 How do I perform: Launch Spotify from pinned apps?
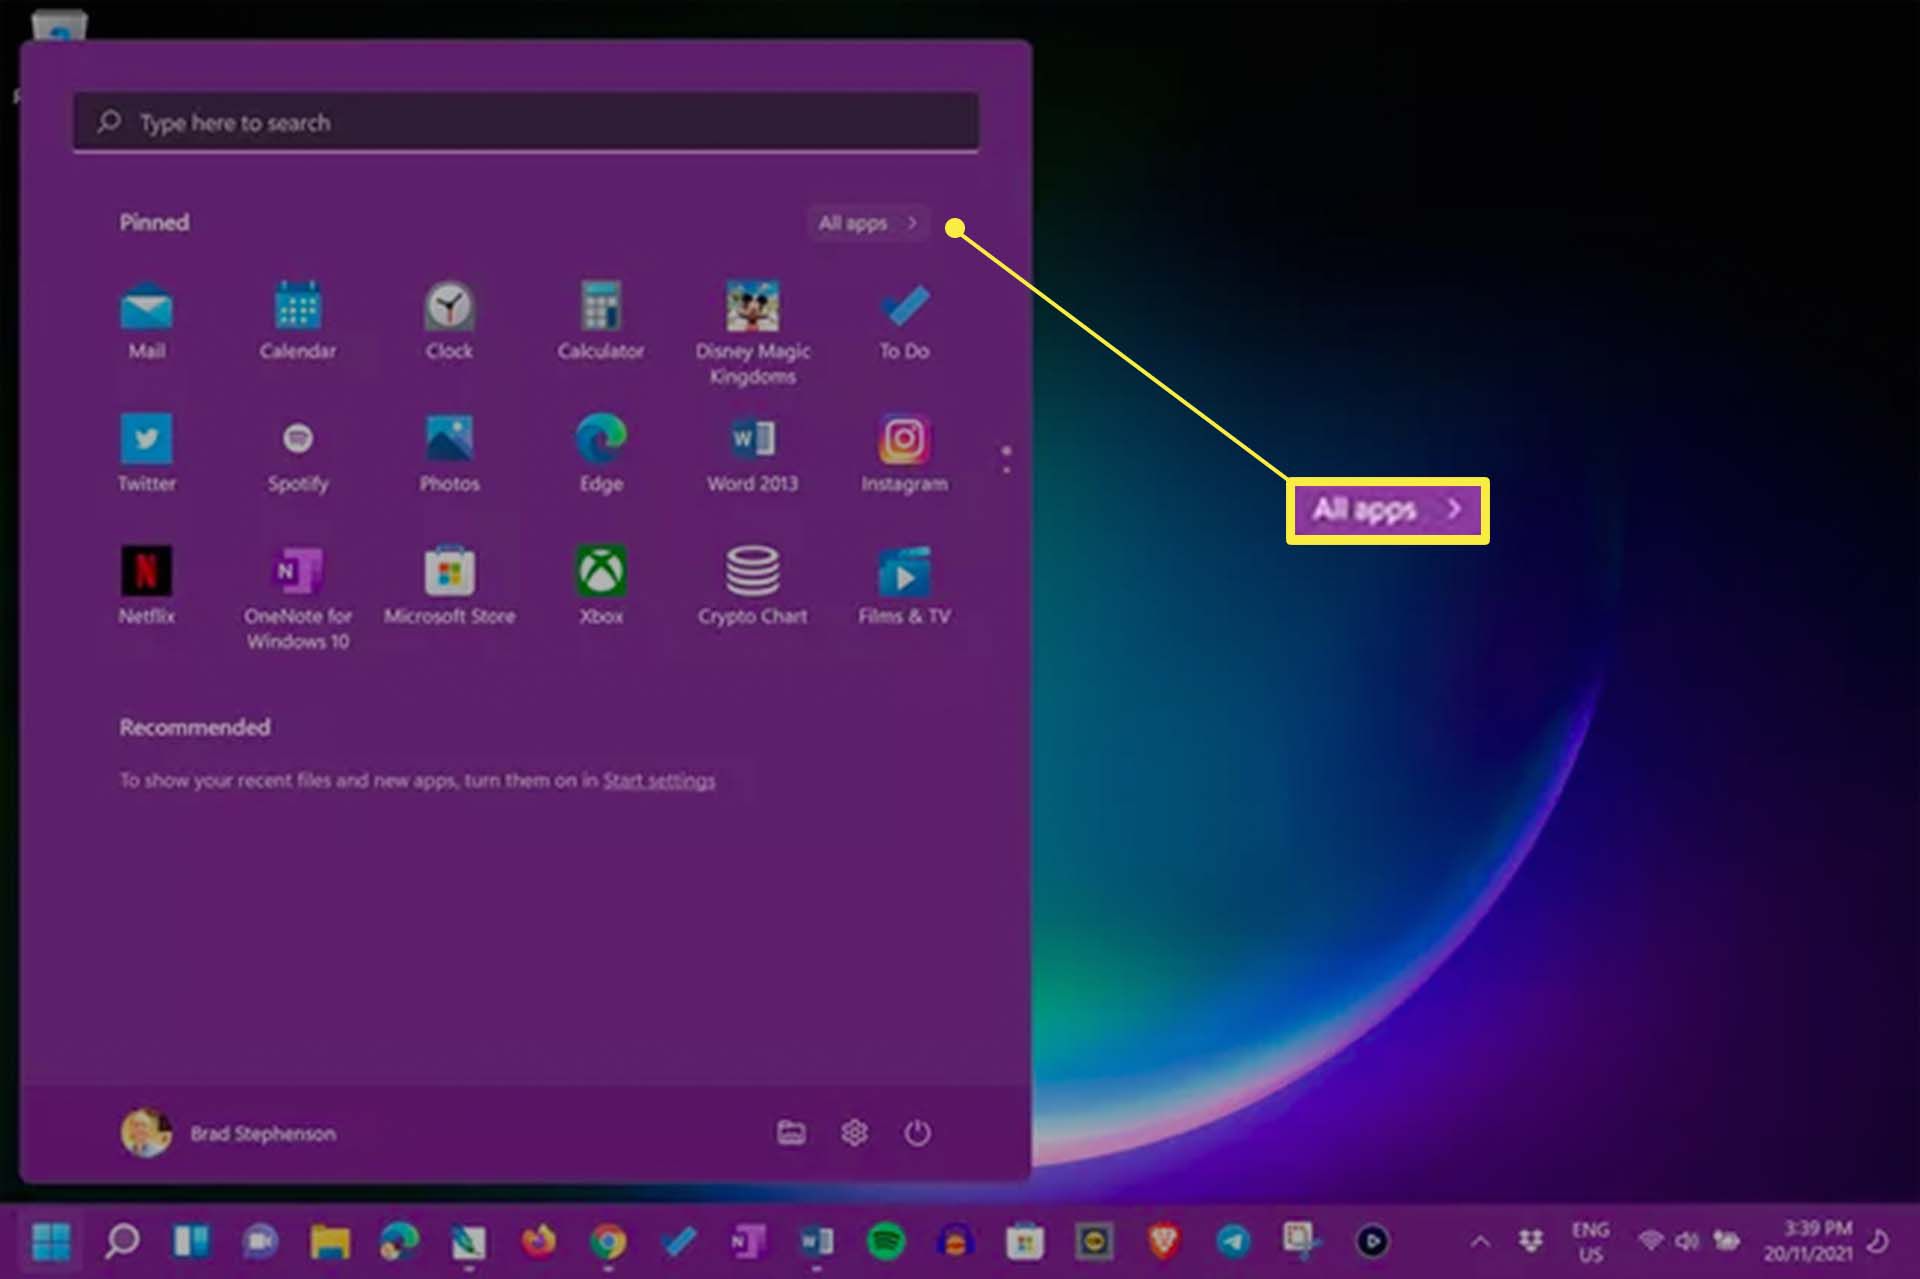(297, 454)
